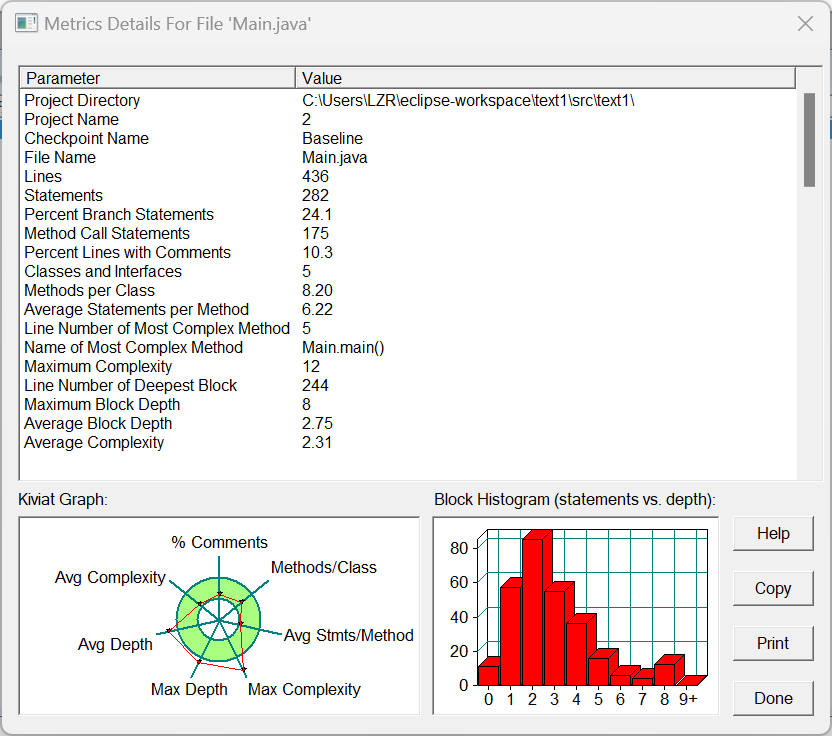Print the metrics report
Viewport: 832px width, 736px height.
click(773, 644)
